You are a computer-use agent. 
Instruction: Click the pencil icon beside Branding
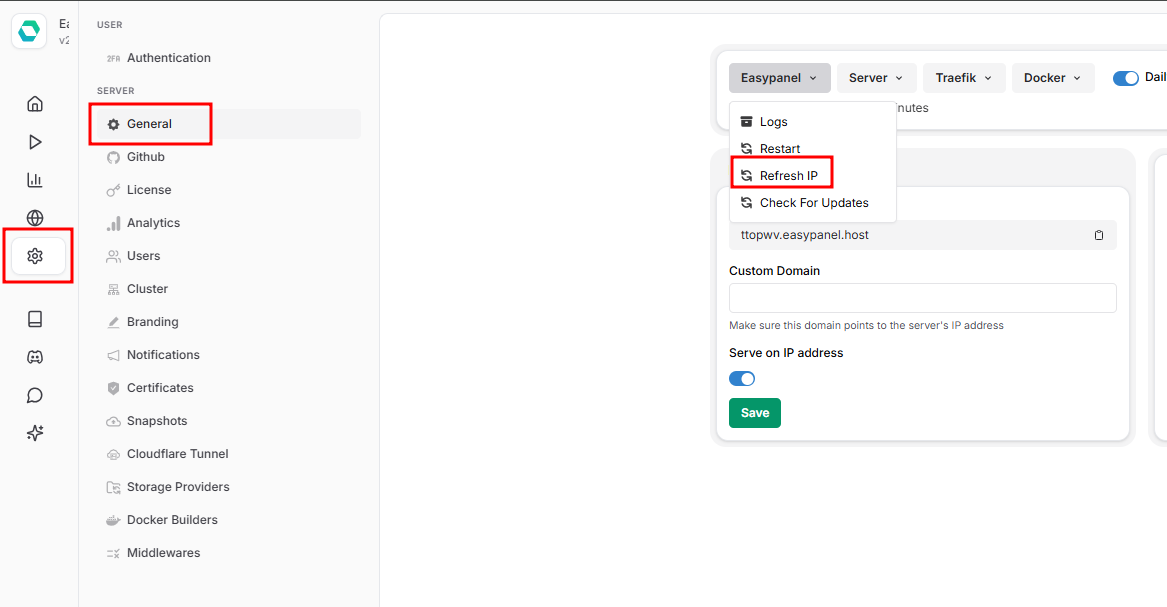point(113,322)
